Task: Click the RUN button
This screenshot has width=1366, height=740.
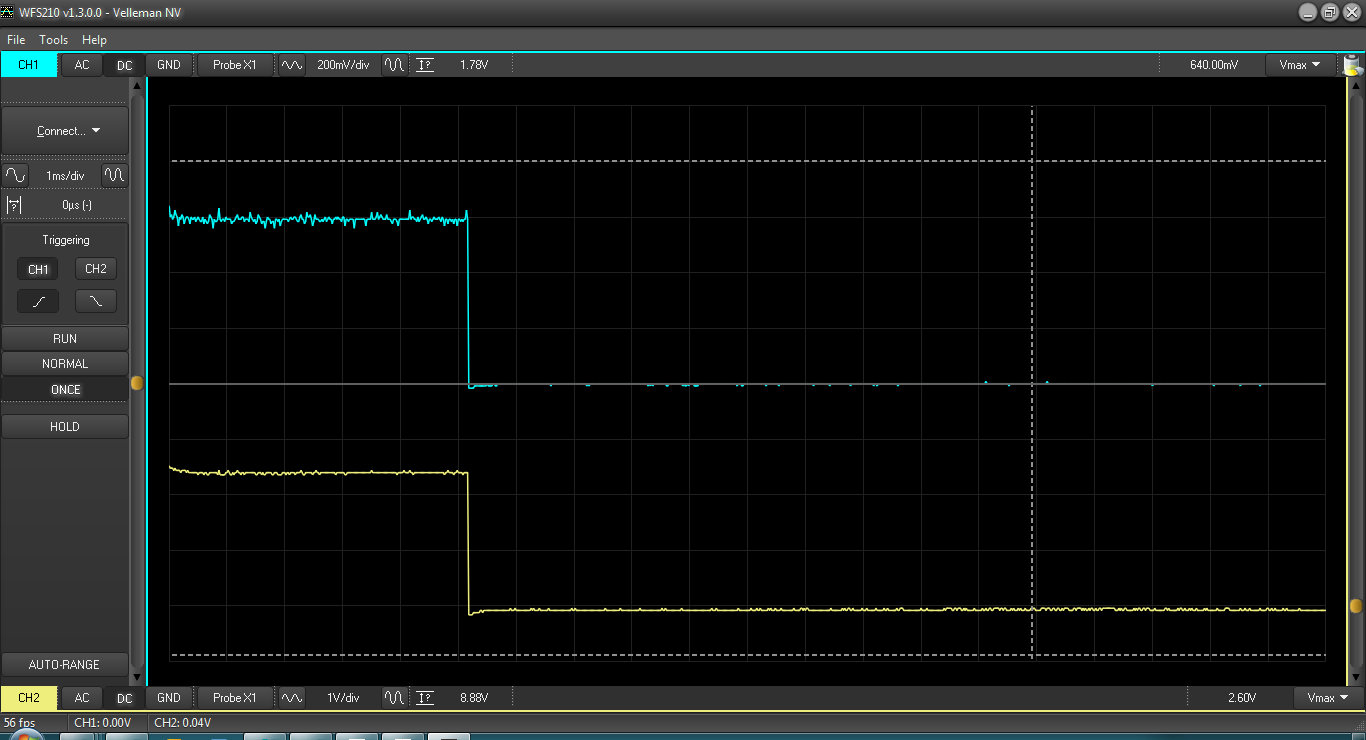Action: click(65, 338)
